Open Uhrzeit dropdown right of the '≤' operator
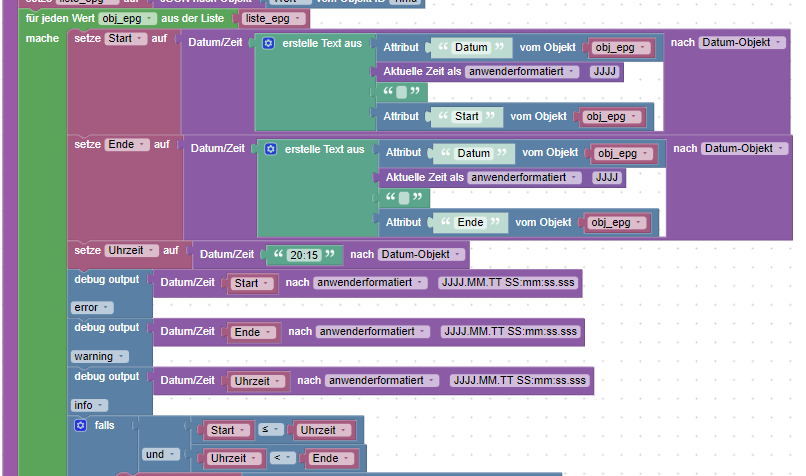 click(324, 430)
